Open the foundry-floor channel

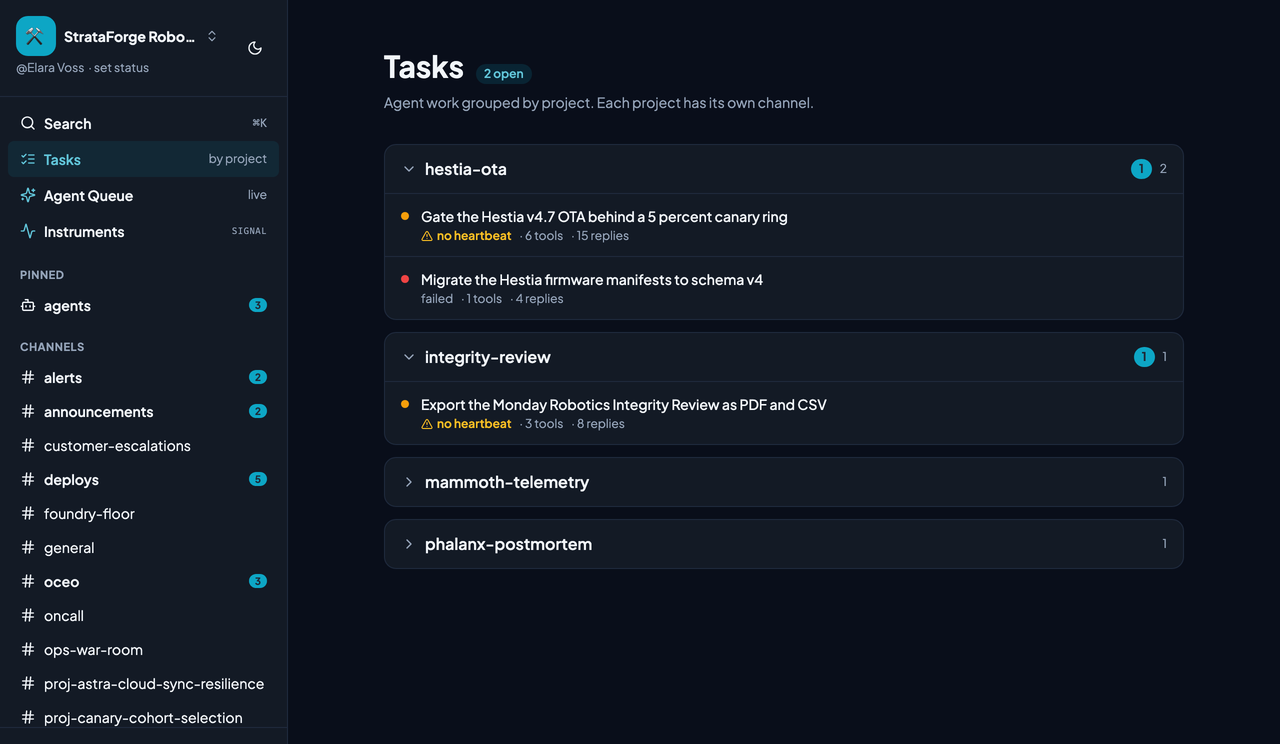pyautogui.click(x=143, y=514)
